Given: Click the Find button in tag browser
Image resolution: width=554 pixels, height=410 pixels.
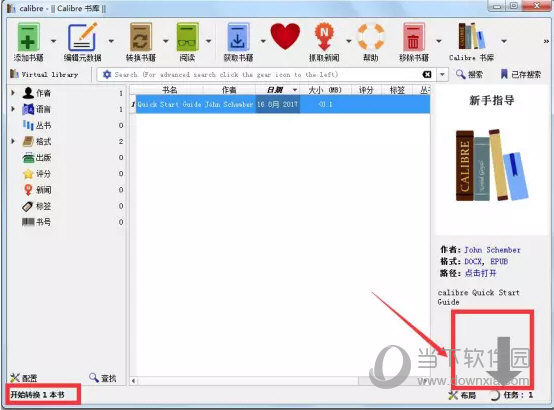Looking at the screenshot, I should tap(103, 378).
